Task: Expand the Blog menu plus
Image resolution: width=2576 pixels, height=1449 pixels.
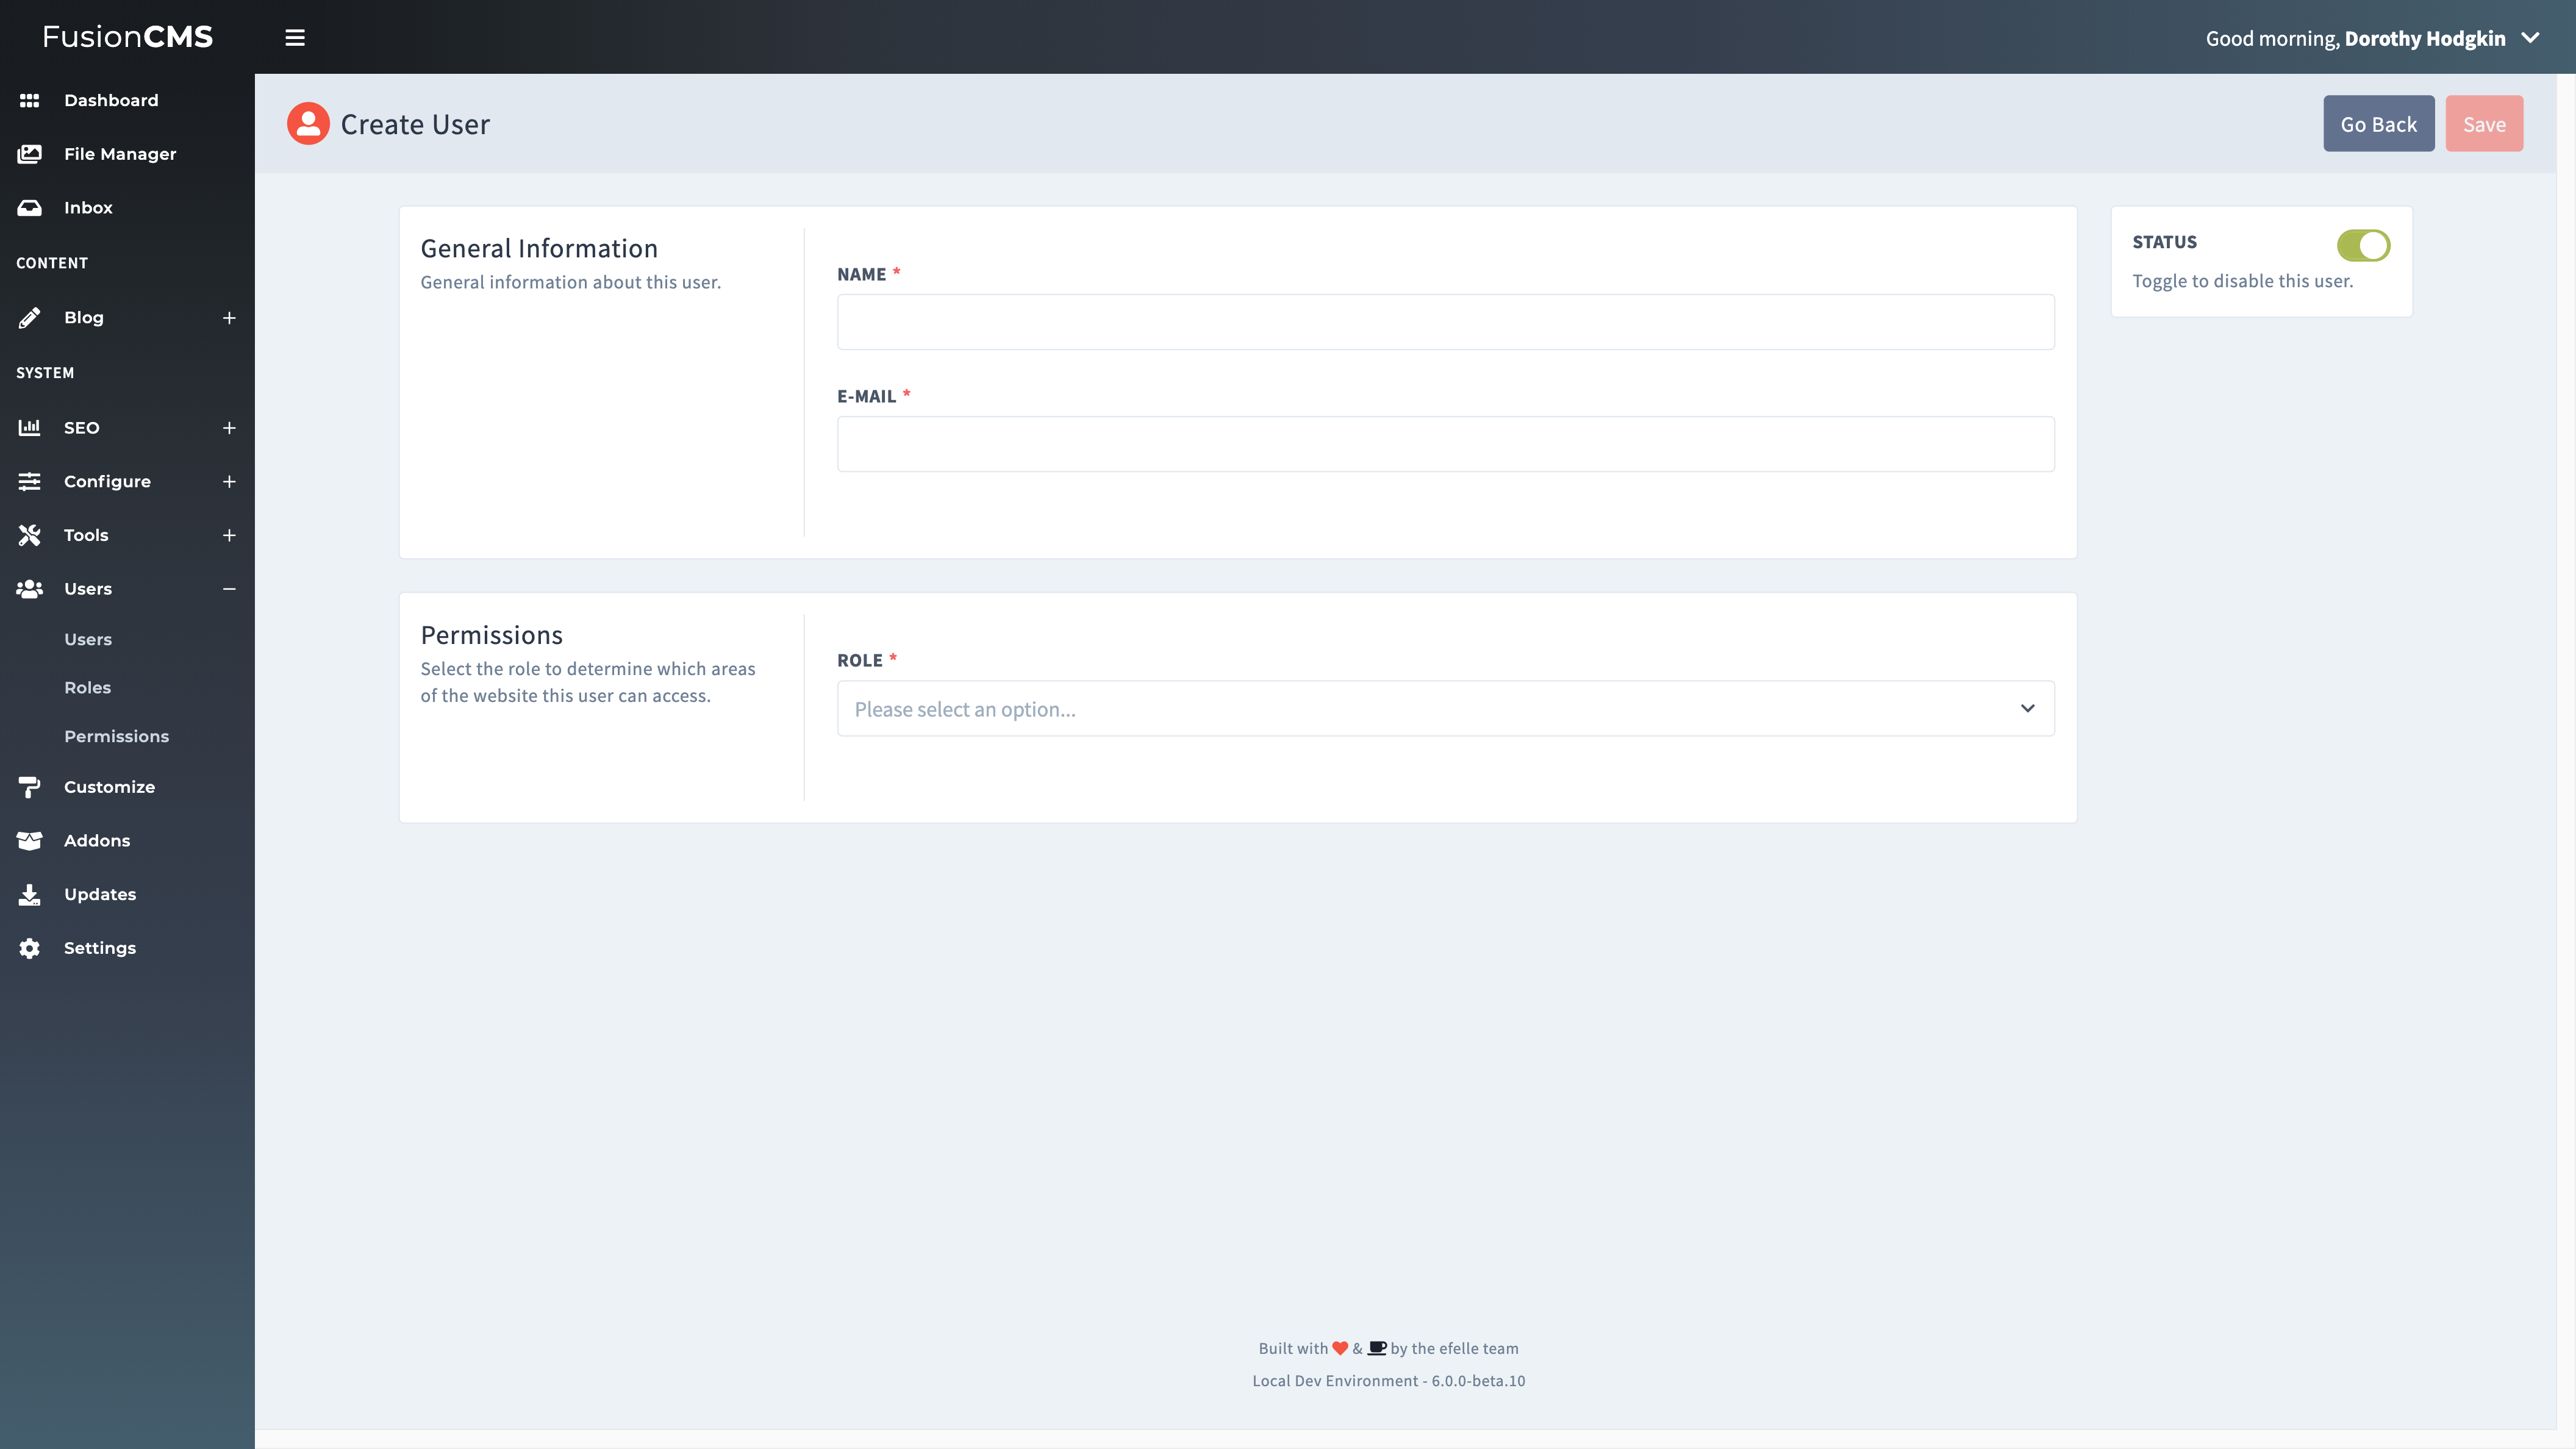Action: point(229,318)
